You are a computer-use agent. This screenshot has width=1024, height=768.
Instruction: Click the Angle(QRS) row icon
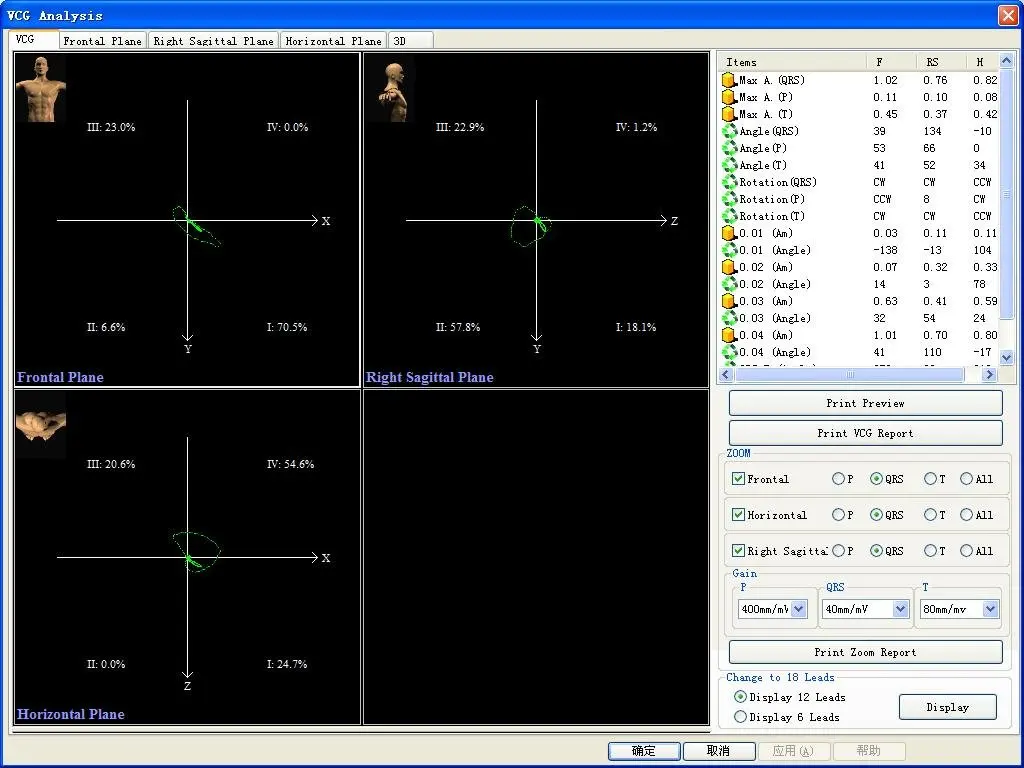click(729, 131)
